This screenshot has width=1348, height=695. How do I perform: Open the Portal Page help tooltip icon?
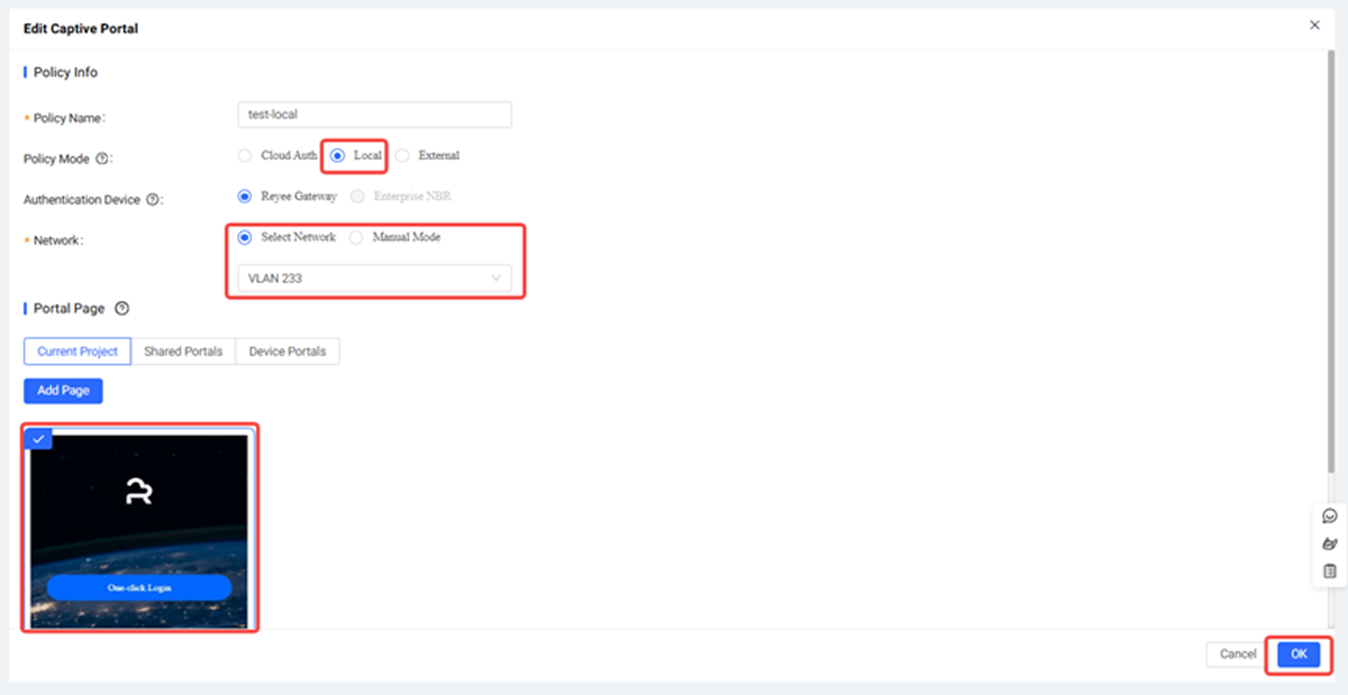(122, 308)
